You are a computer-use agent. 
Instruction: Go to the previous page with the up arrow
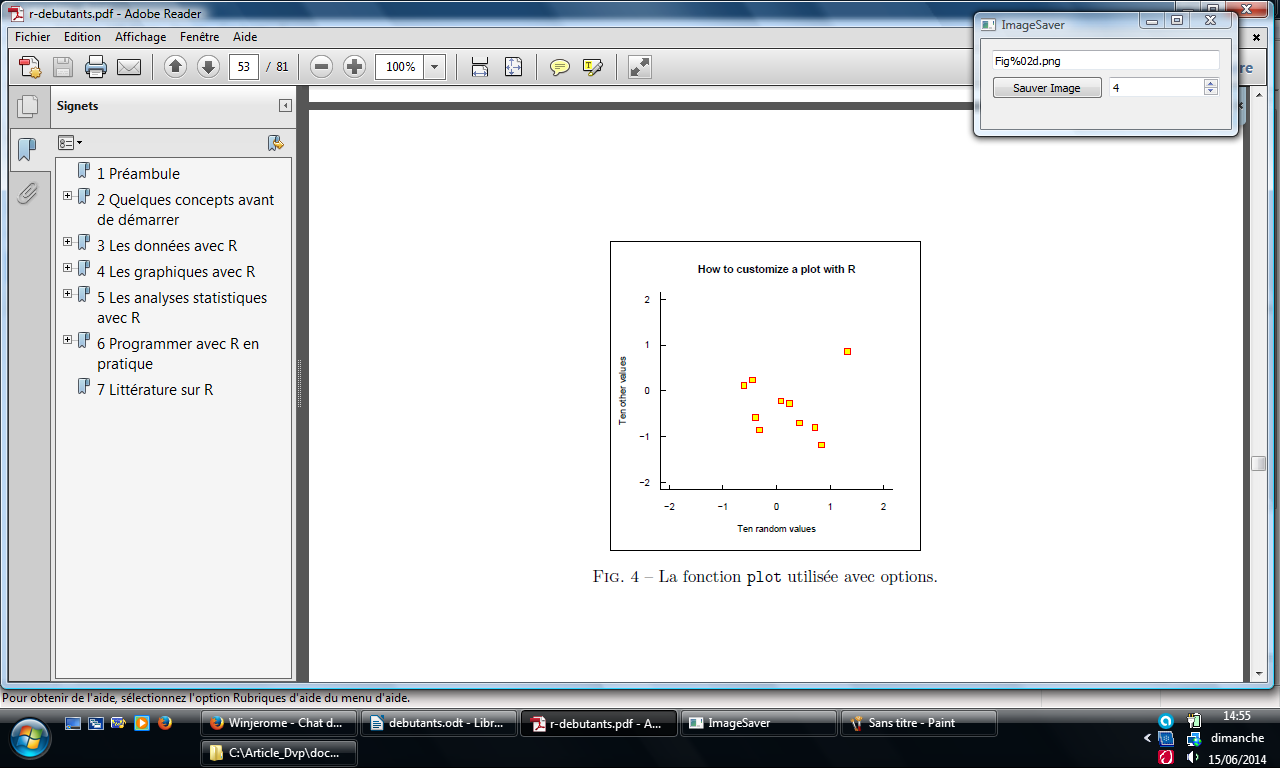(x=175, y=67)
